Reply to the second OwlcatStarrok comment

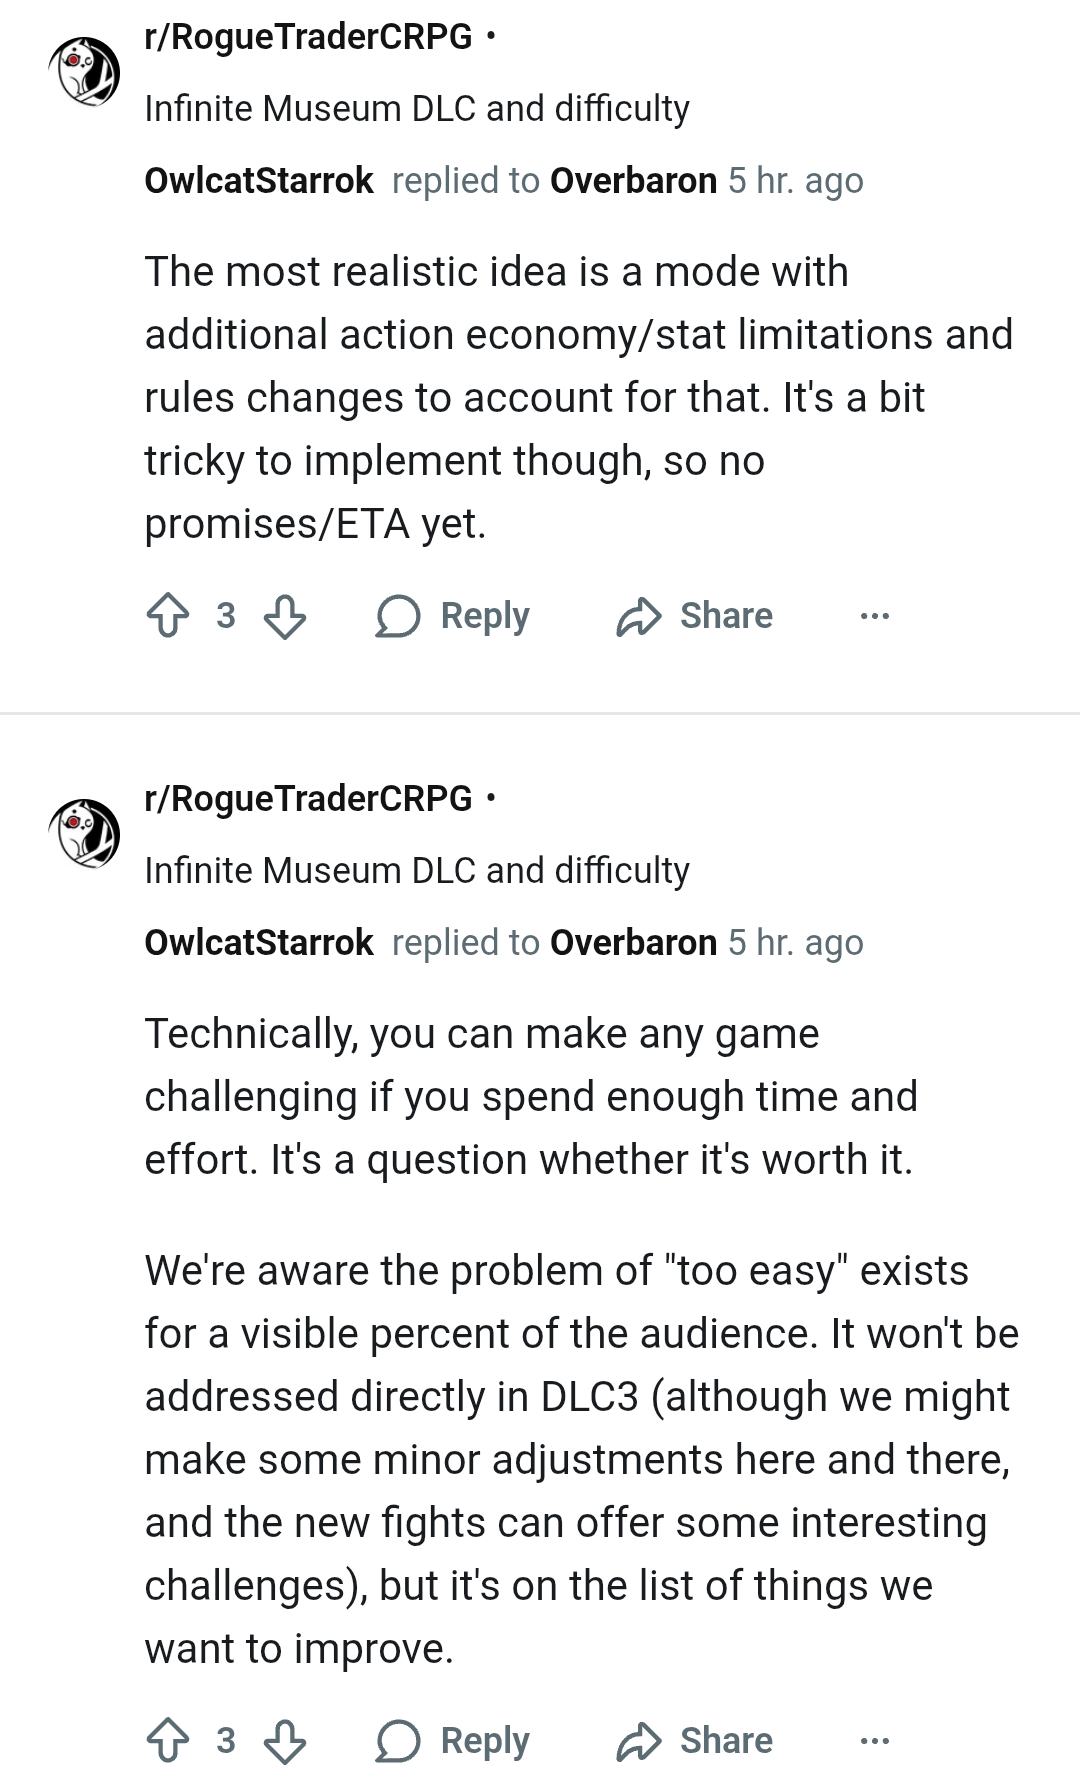point(453,1741)
